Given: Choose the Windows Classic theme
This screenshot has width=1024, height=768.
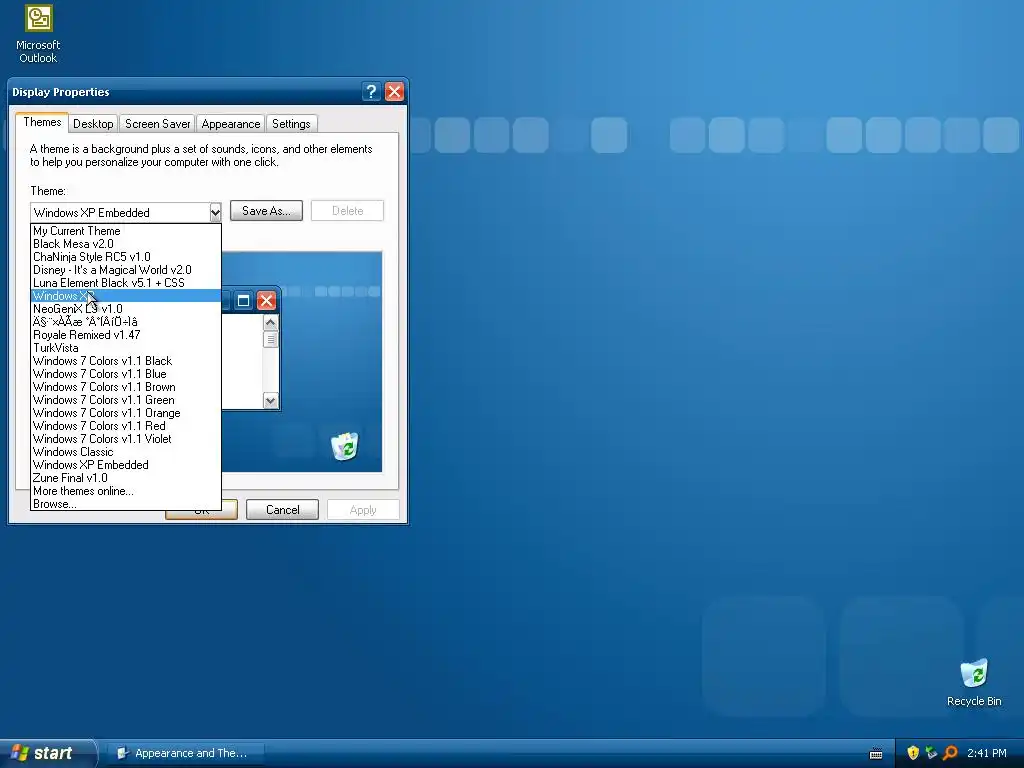Looking at the screenshot, I should pyautogui.click(x=125, y=452).
